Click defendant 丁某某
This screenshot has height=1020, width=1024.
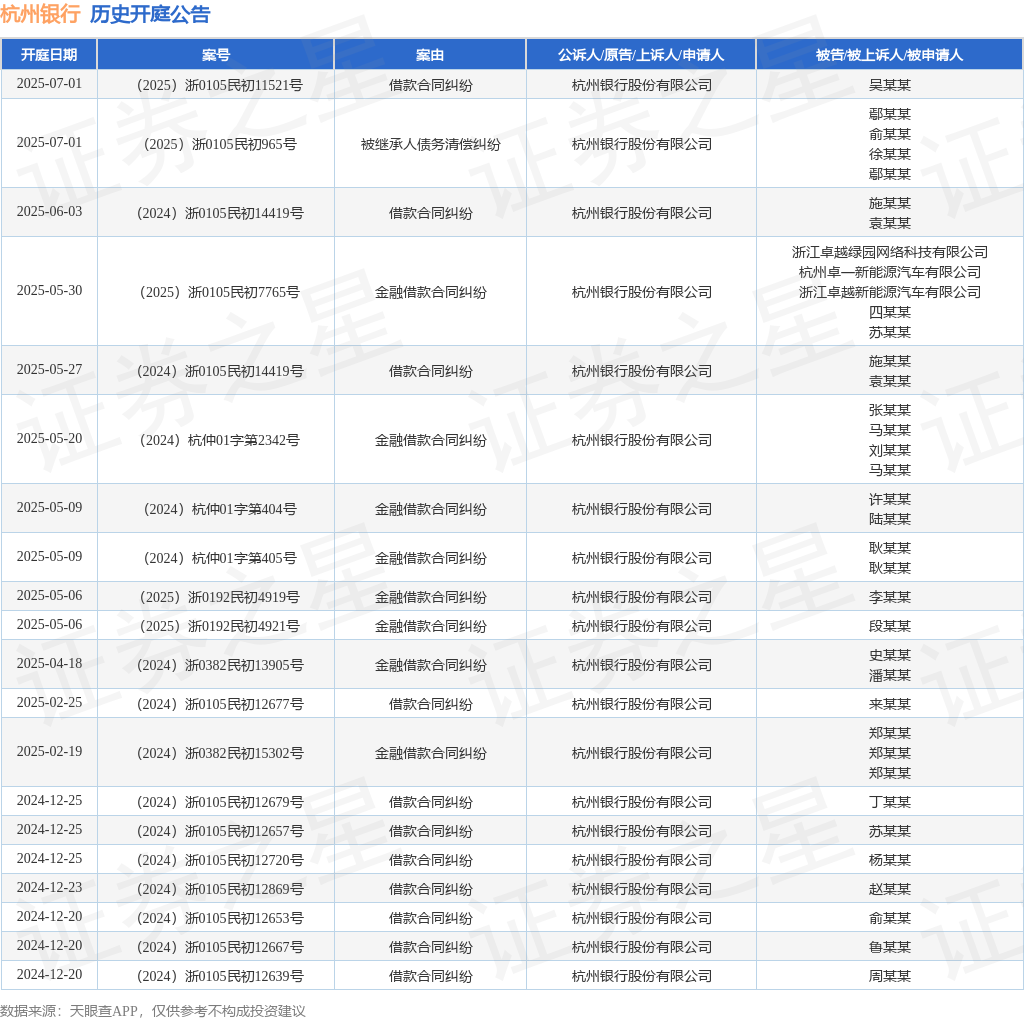[x=889, y=802]
